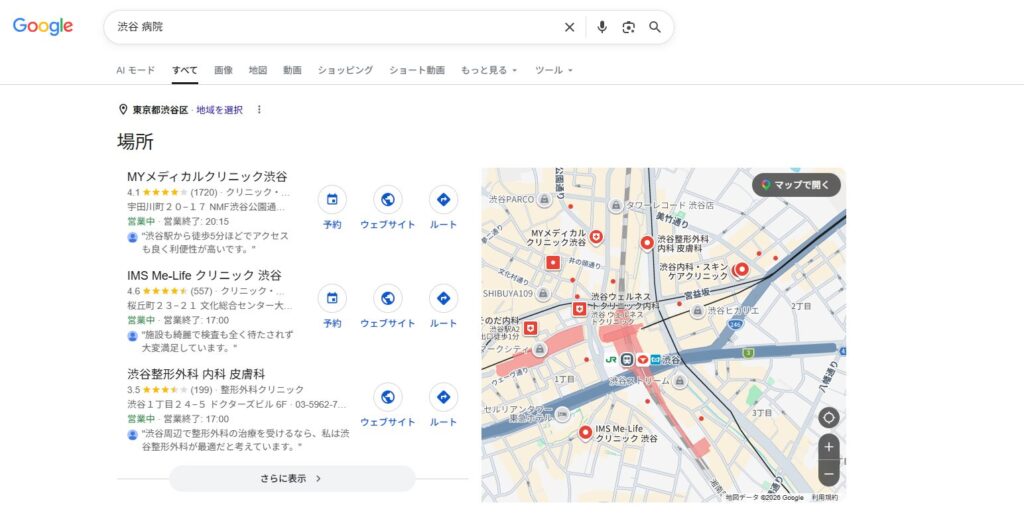This screenshot has width=1024, height=523.
Task: Click the 渋谷 station icon on the map
Action: tap(627, 360)
